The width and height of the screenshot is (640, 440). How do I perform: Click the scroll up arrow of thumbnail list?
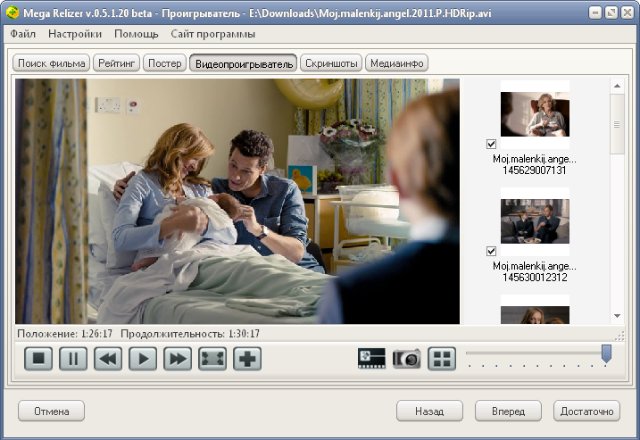coord(617,86)
